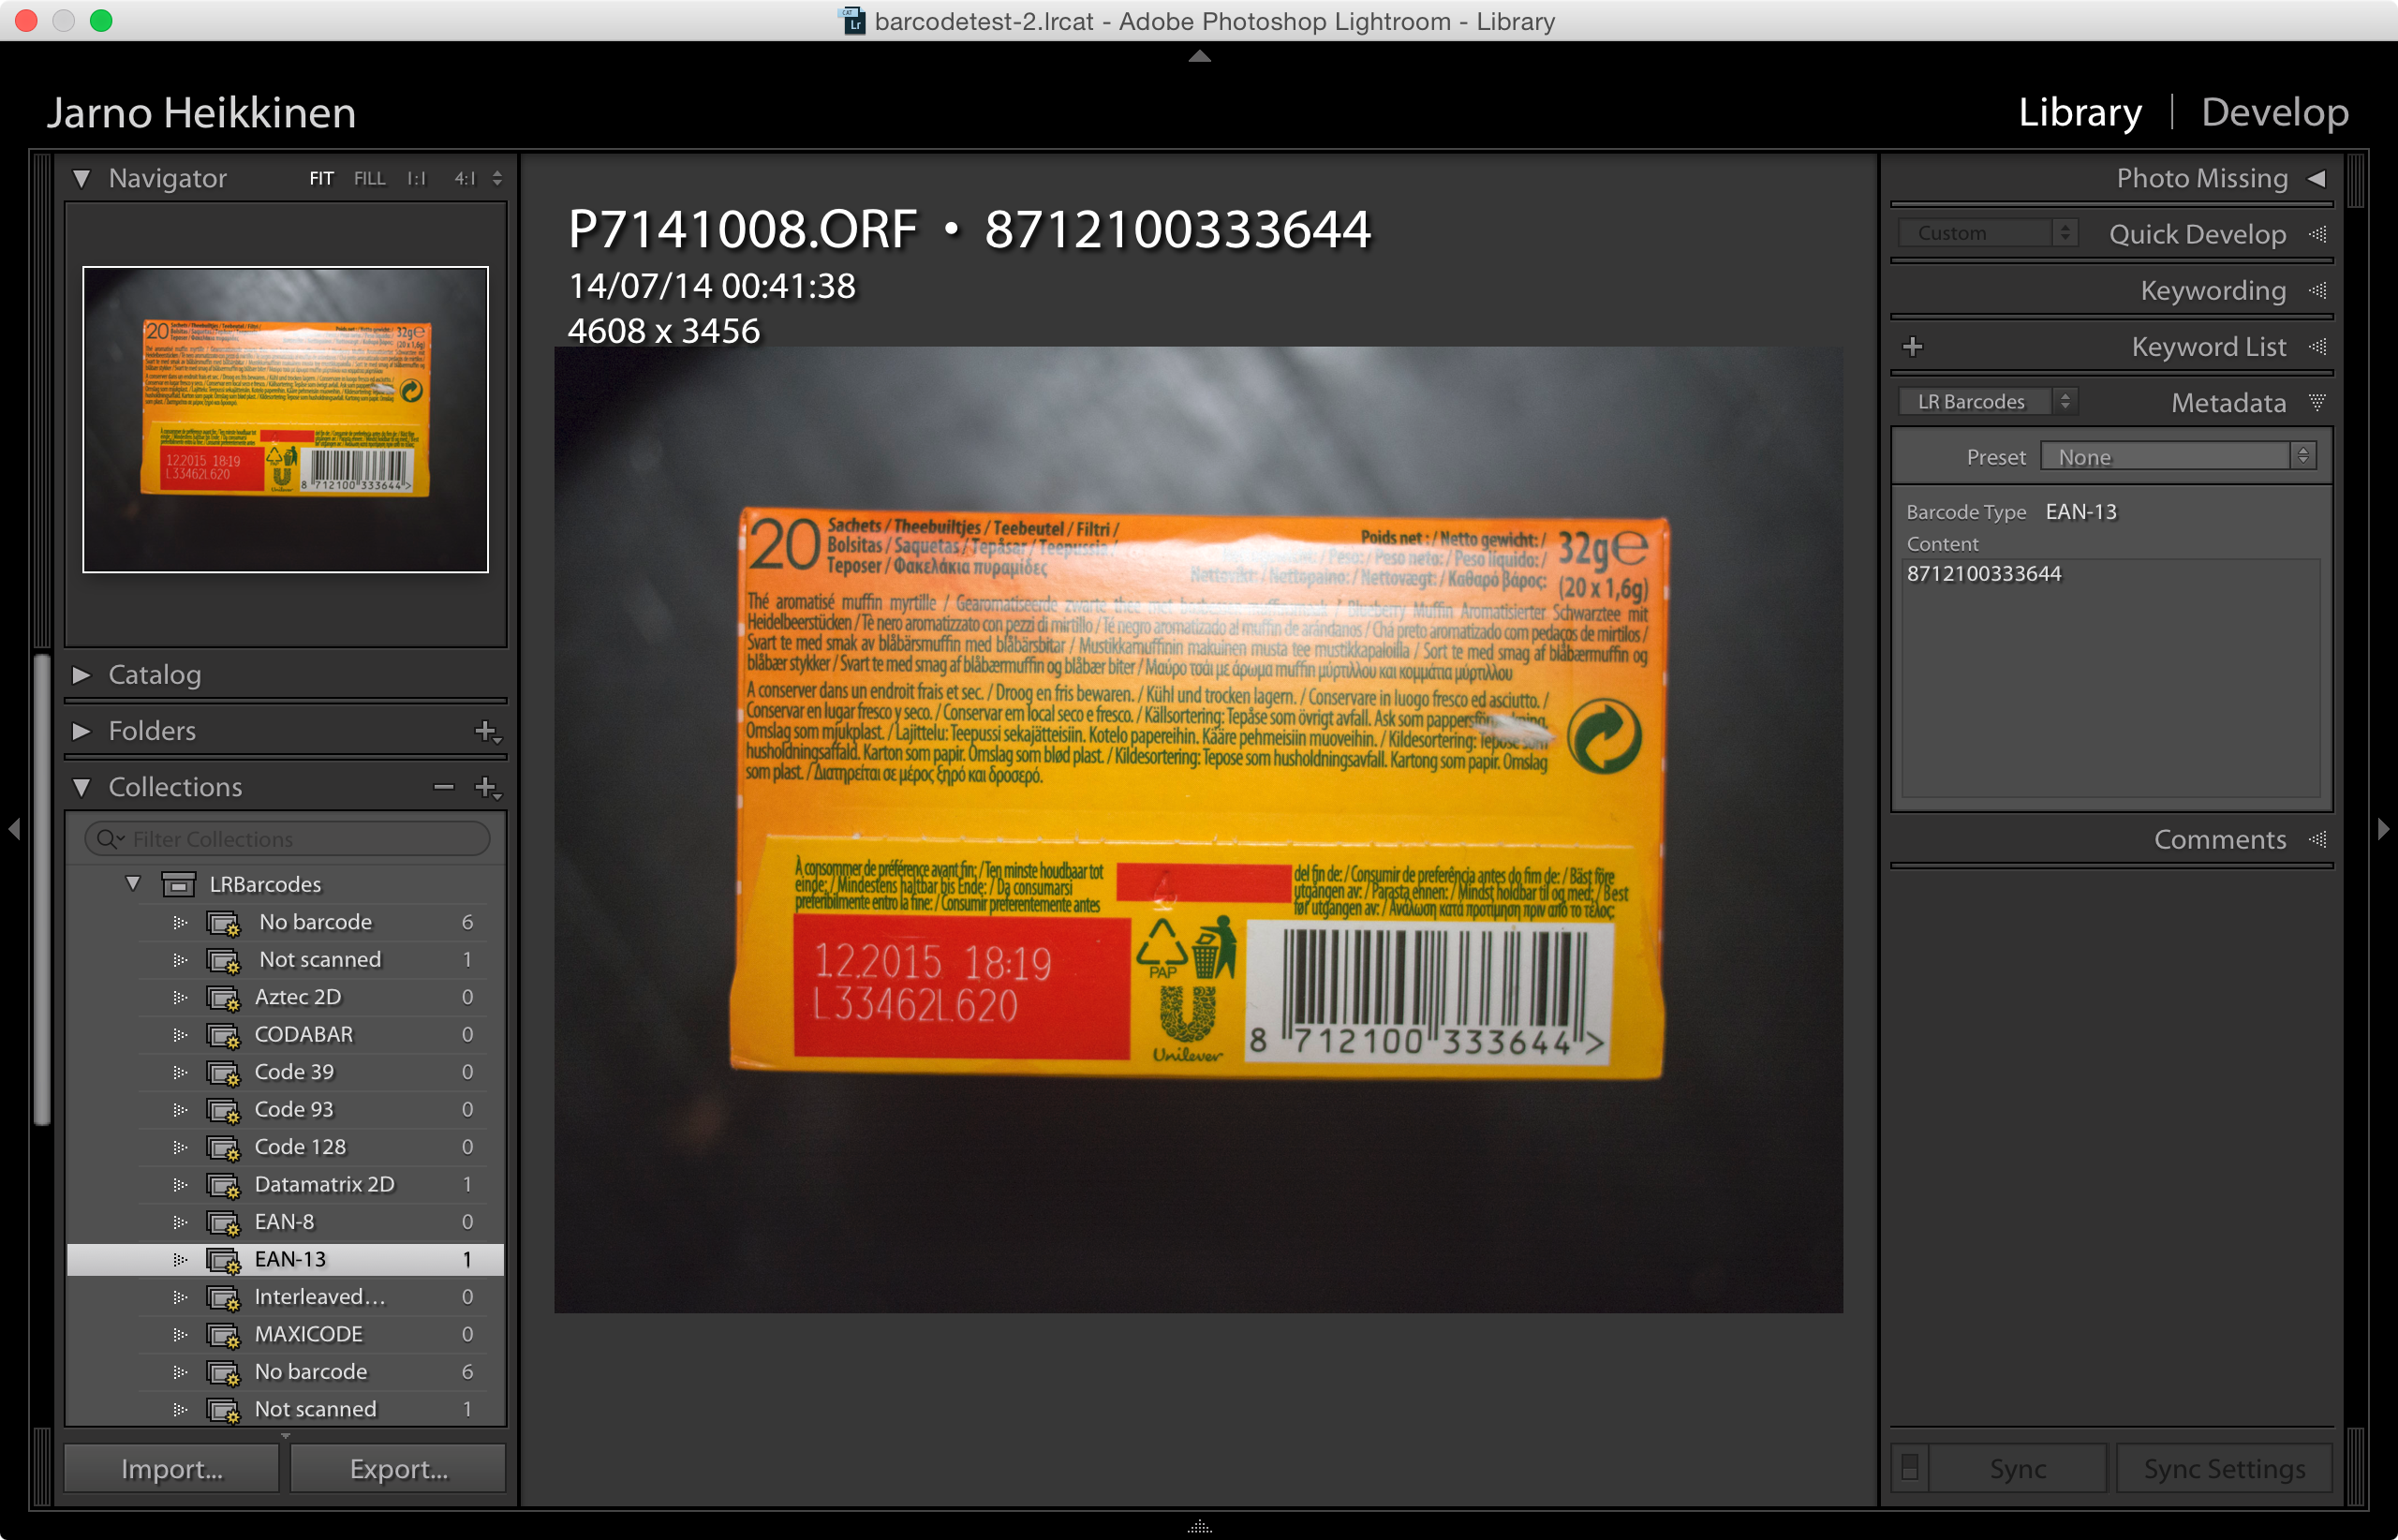Open the metadata Preset None dropdown
The image size is (2398, 1540).
click(2177, 457)
